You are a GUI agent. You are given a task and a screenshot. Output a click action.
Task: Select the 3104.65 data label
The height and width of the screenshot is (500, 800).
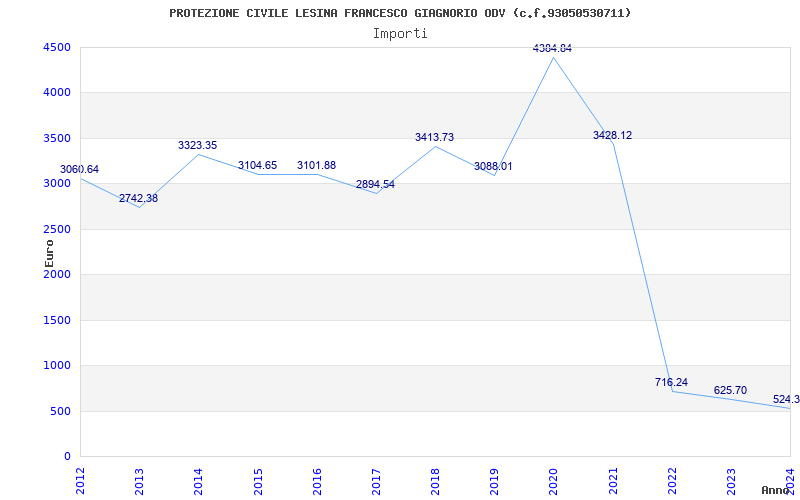pyautogui.click(x=257, y=165)
